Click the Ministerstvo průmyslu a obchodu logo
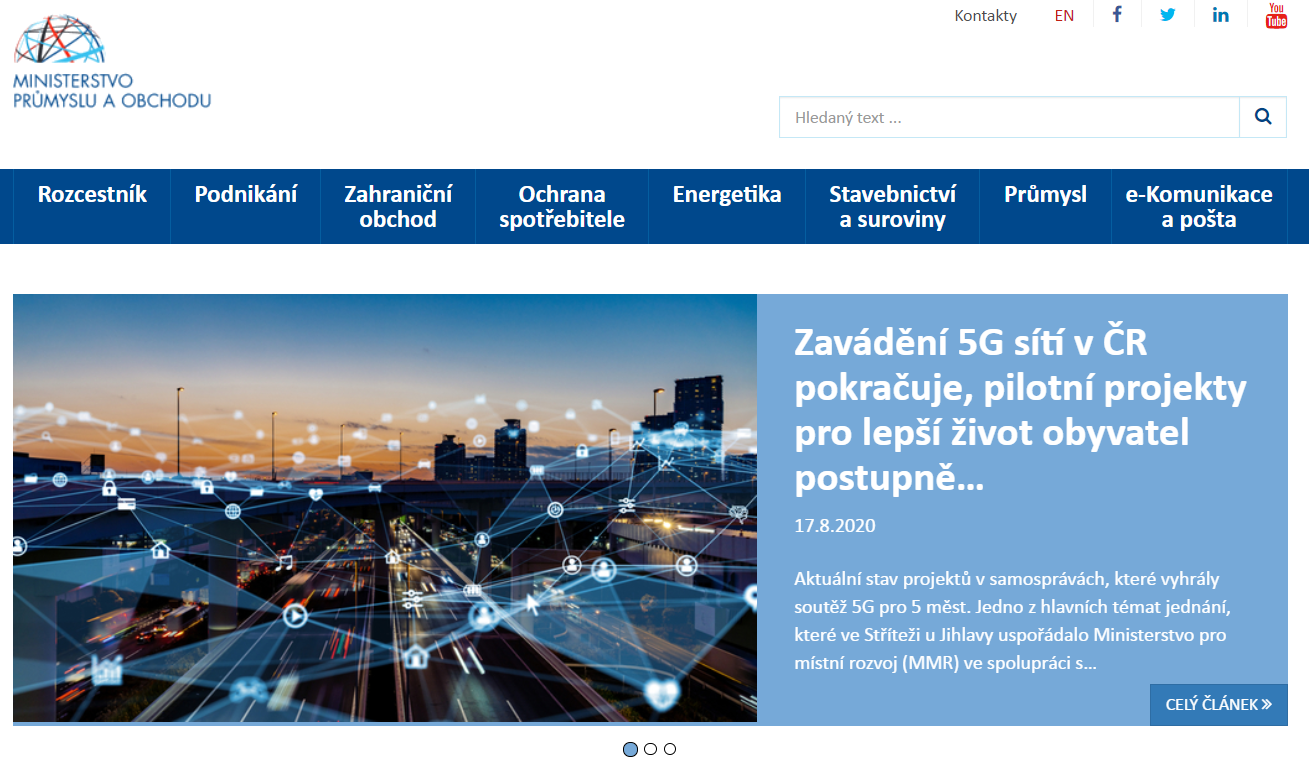This screenshot has height=771, width=1309. (112, 62)
